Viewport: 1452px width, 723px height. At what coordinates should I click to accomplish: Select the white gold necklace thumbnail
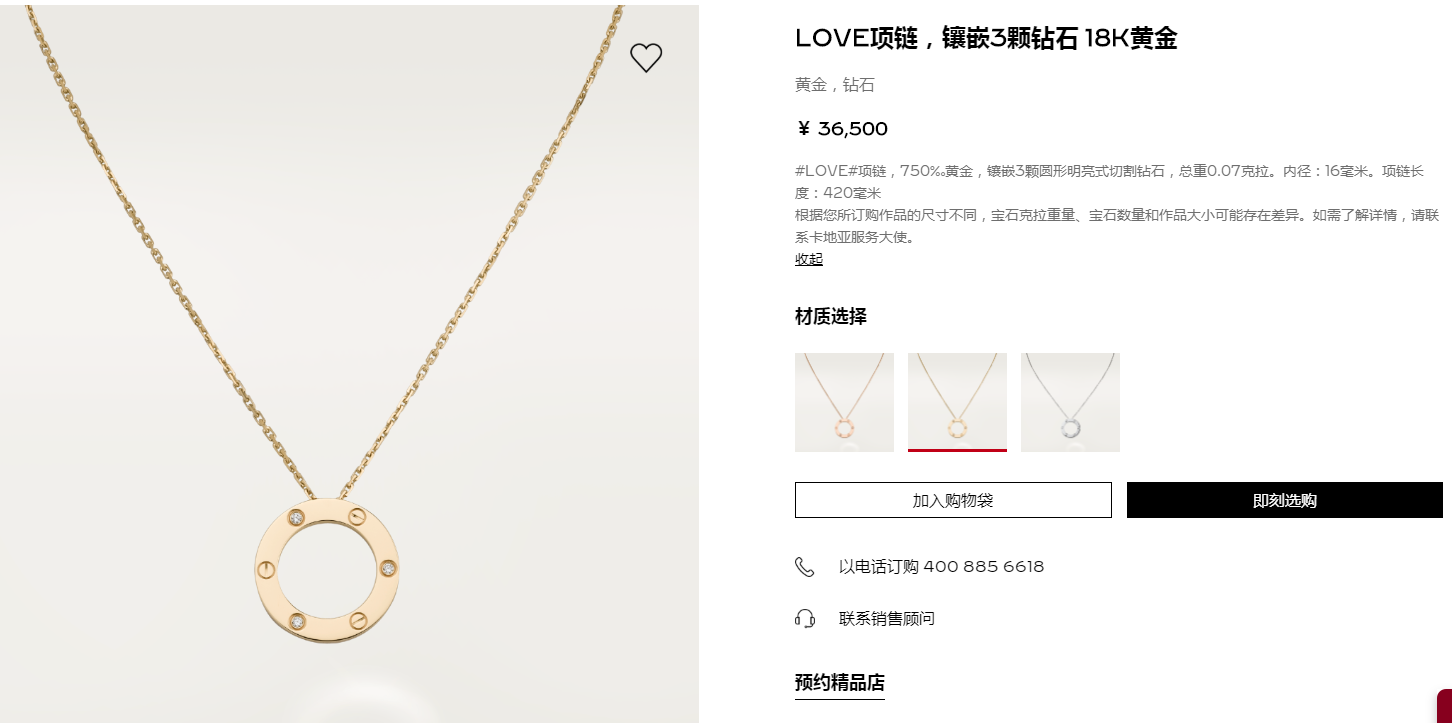1070,402
